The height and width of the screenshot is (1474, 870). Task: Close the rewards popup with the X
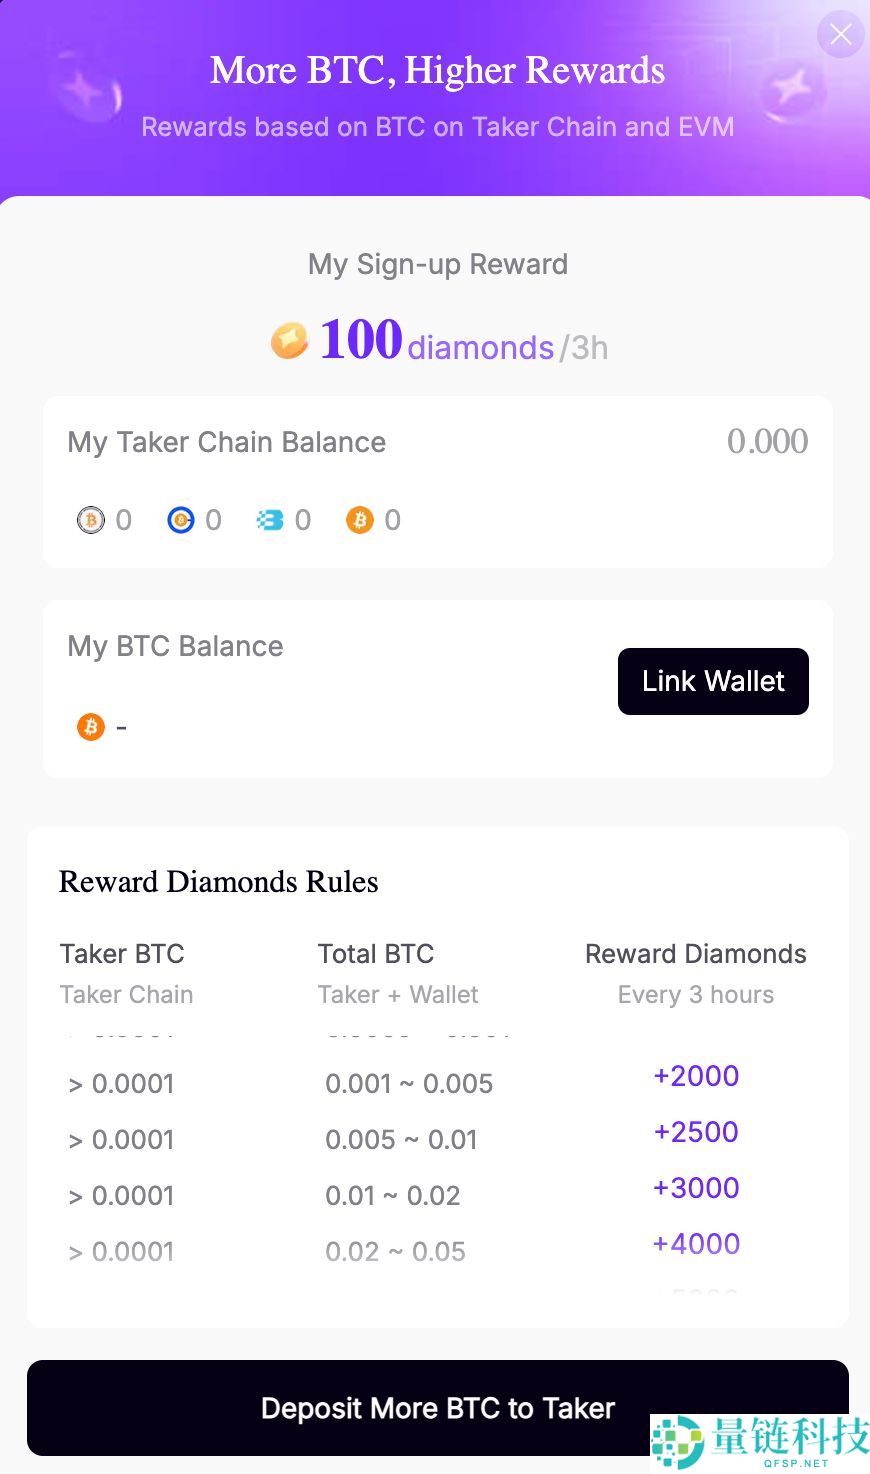point(841,35)
